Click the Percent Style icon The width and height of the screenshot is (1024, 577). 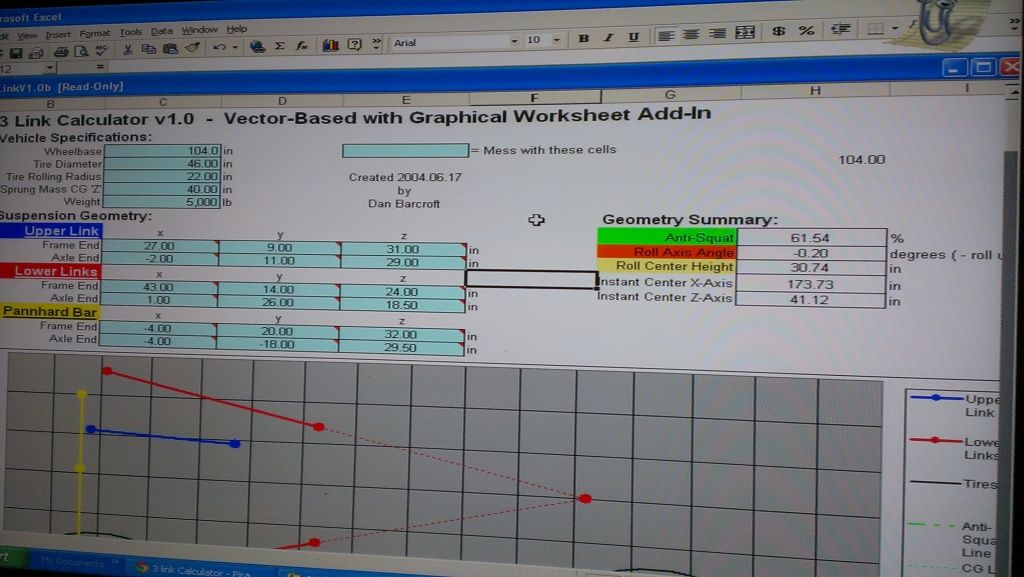pyautogui.click(x=806, y=32)
